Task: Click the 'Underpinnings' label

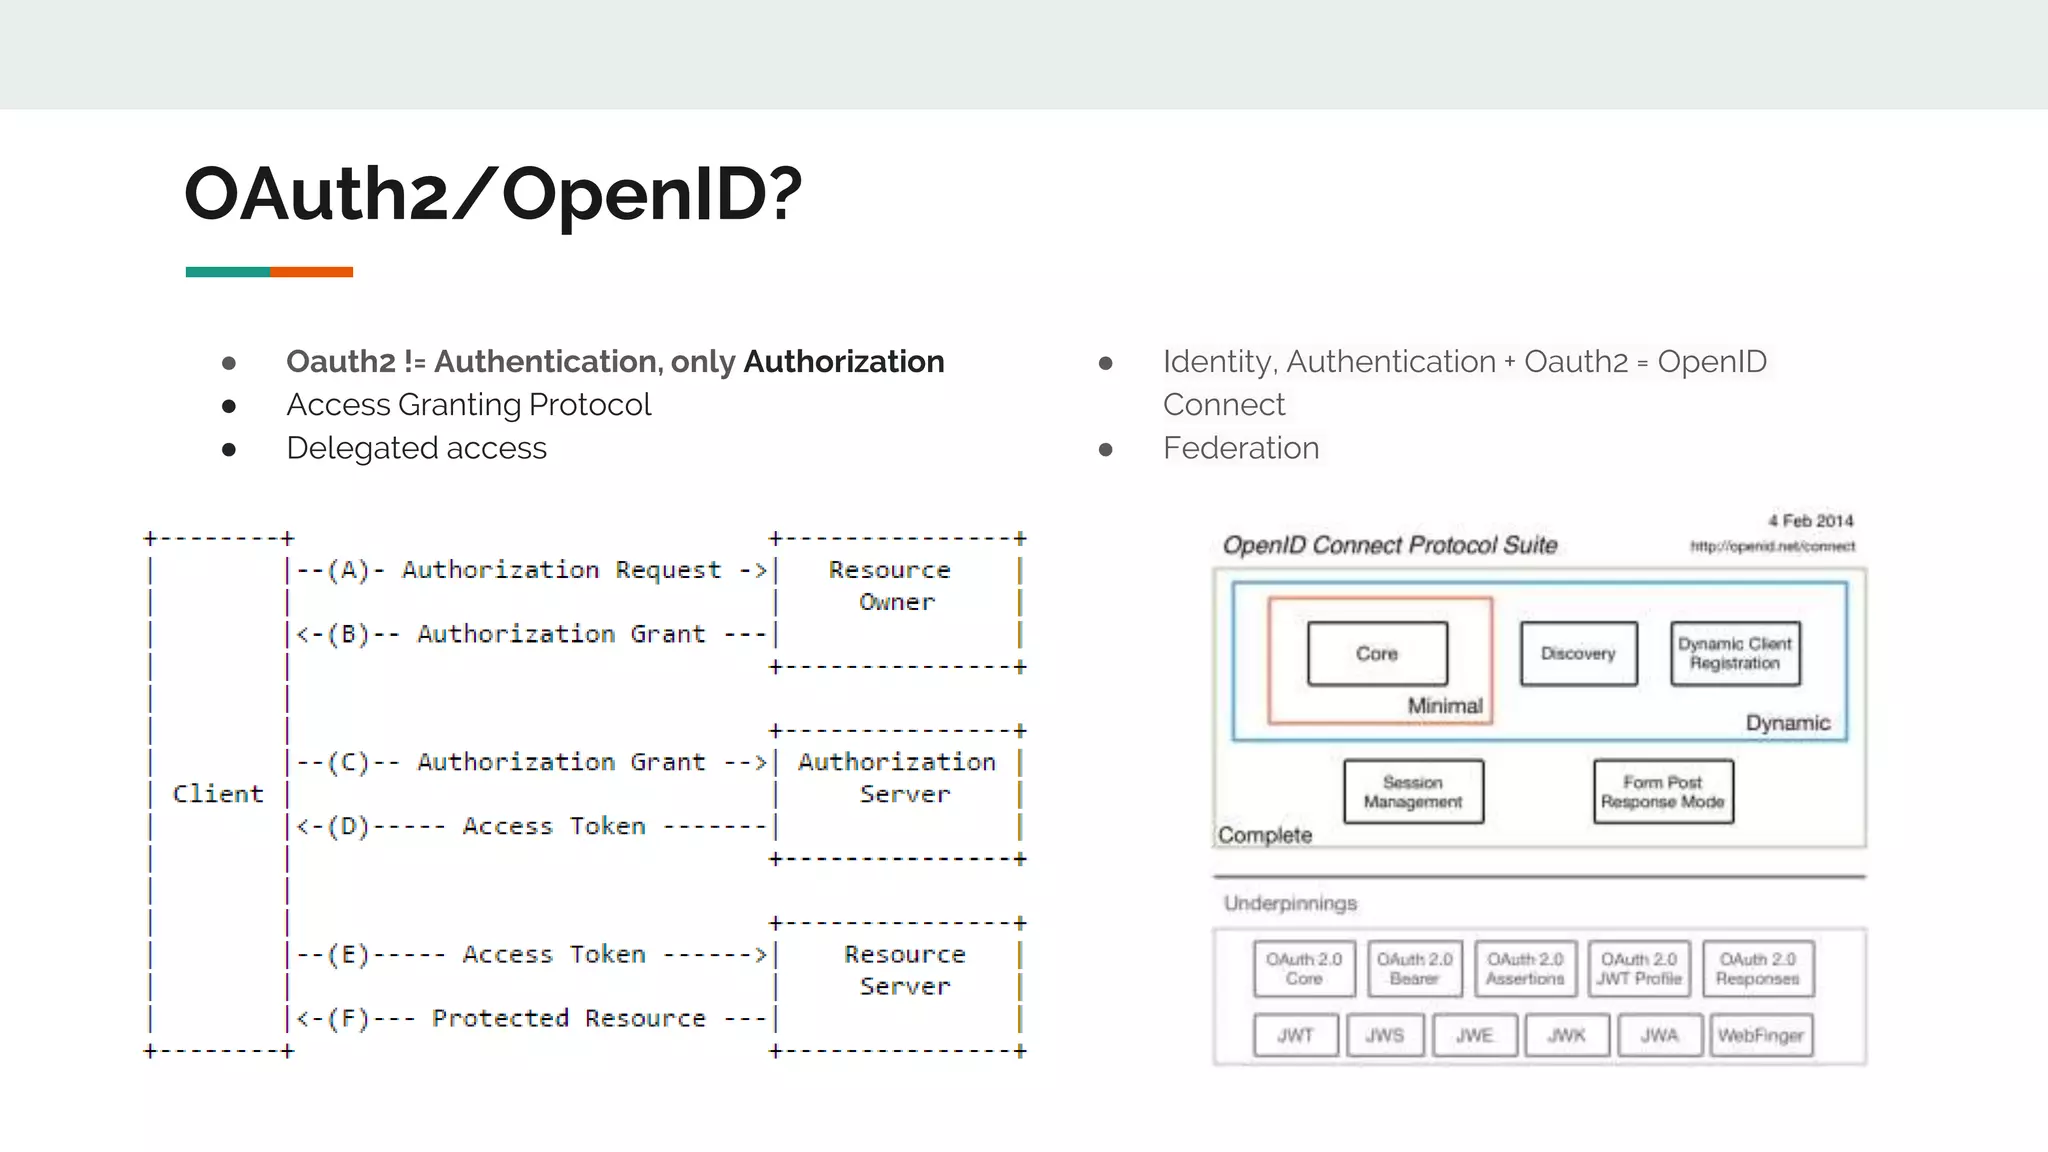Action: (1290, 903)
